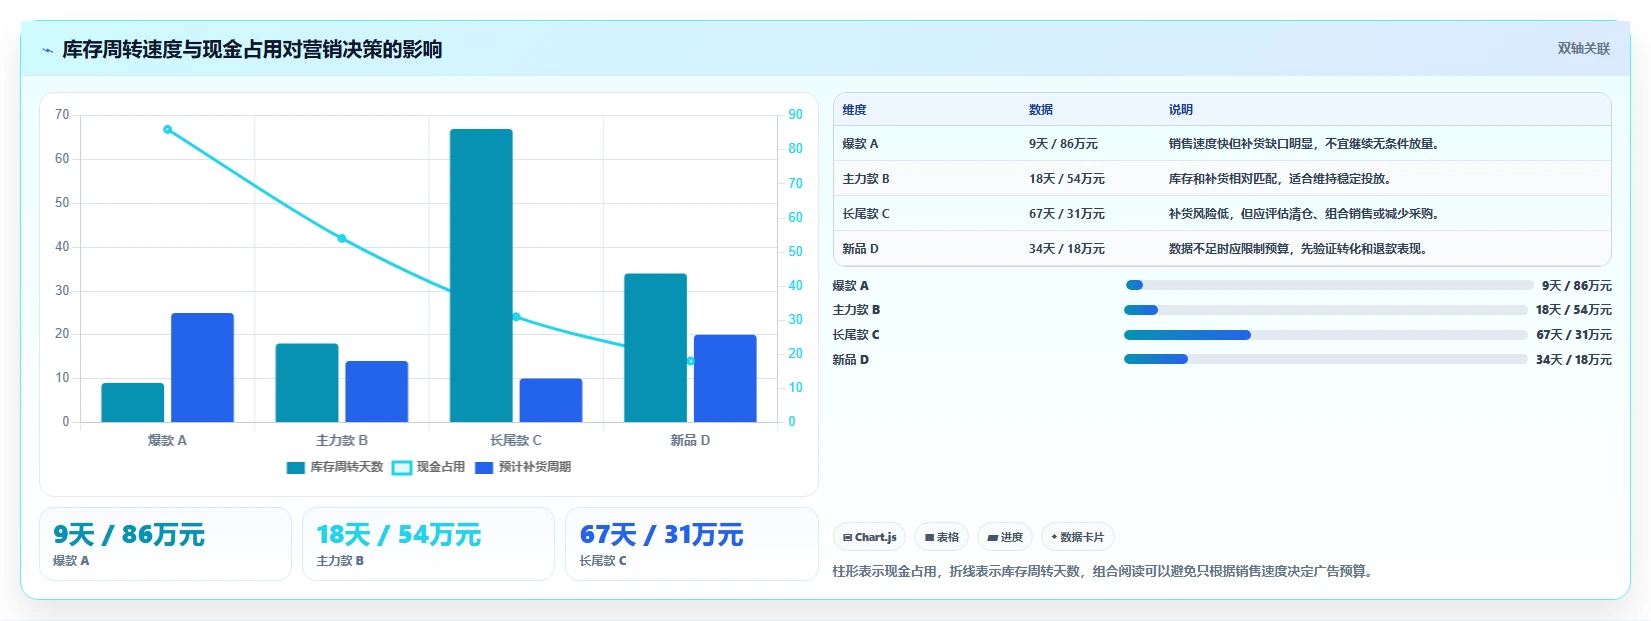The image size is (1651, 621).
Task: Select the 主力款 B table row
Action: point(1222,179)
